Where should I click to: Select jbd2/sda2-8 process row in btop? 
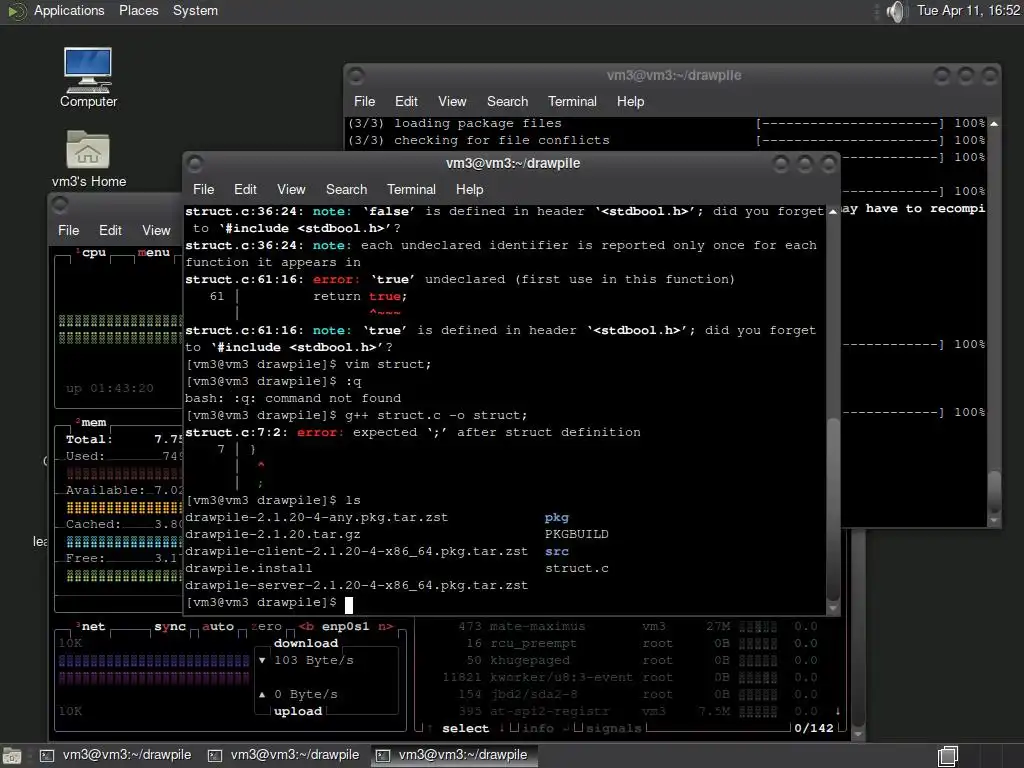[630, 694]
